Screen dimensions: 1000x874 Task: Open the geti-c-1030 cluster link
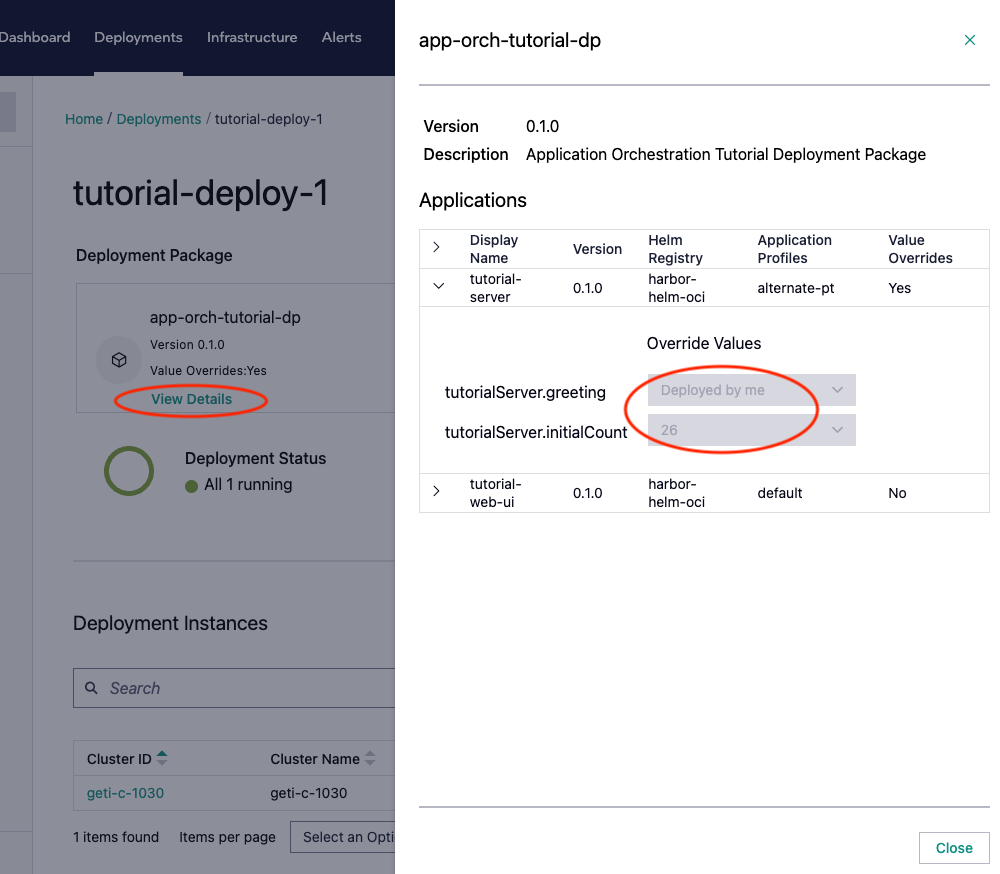click(x=125, y=793)
